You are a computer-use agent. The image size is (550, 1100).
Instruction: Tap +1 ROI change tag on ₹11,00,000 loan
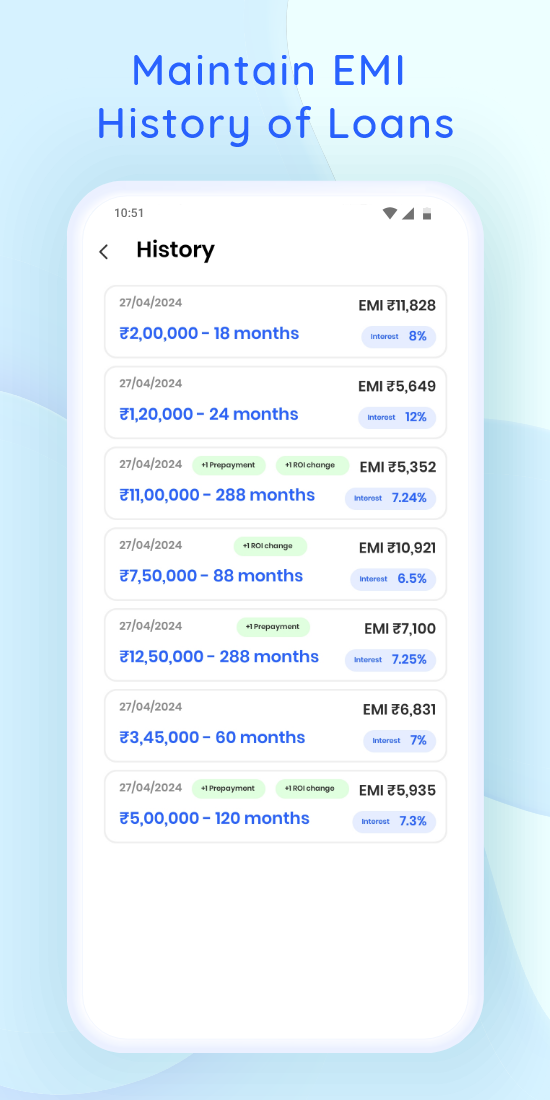click(312, 465)
